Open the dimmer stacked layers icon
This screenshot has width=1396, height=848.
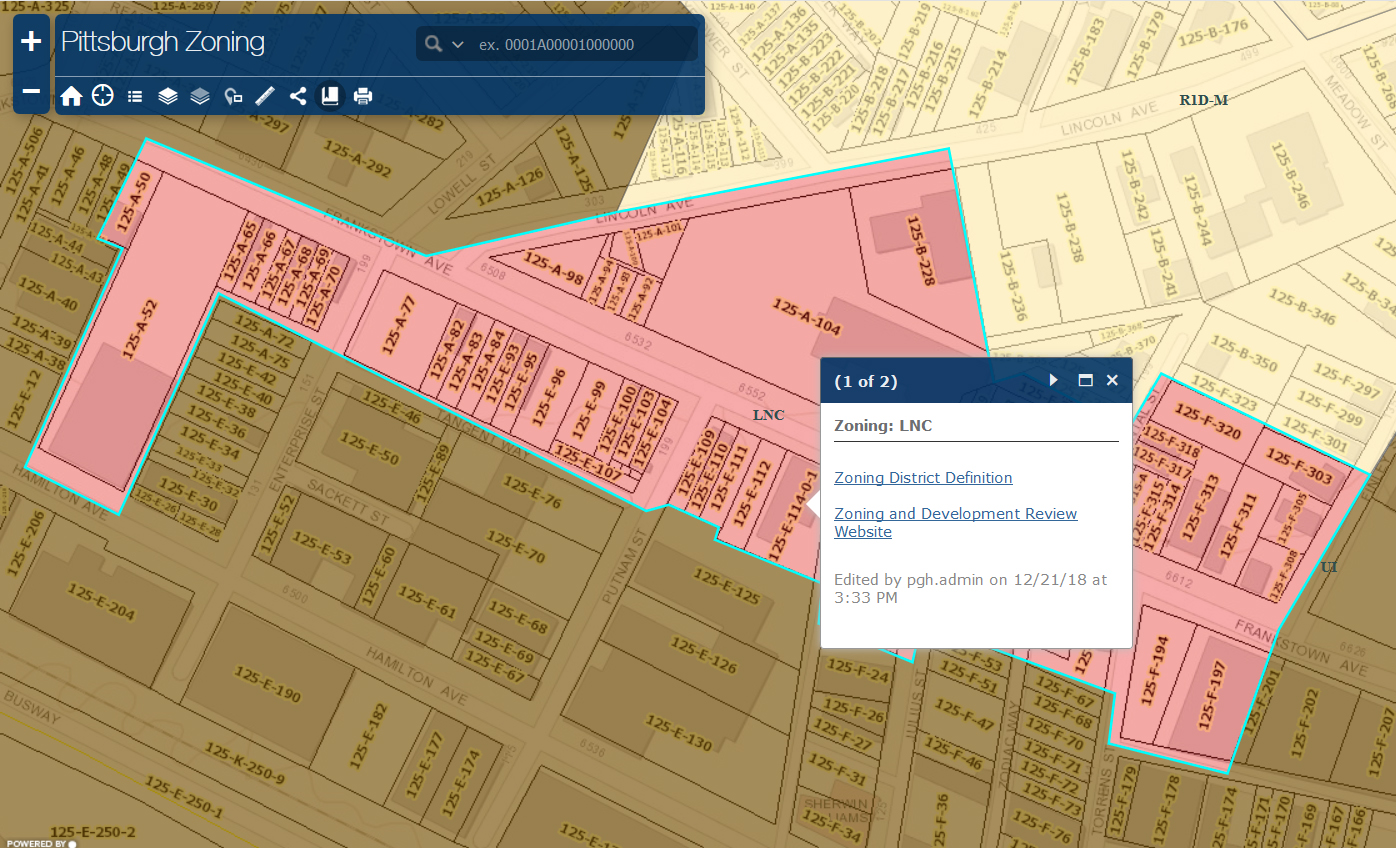pos(200,96)
